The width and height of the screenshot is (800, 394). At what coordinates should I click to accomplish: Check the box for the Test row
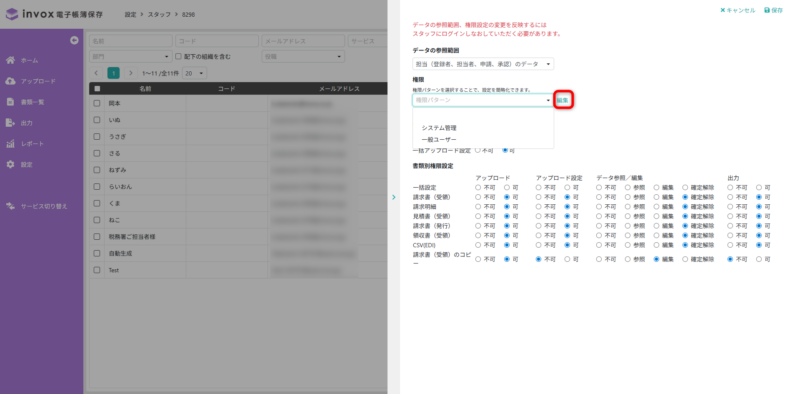(97, 270)
